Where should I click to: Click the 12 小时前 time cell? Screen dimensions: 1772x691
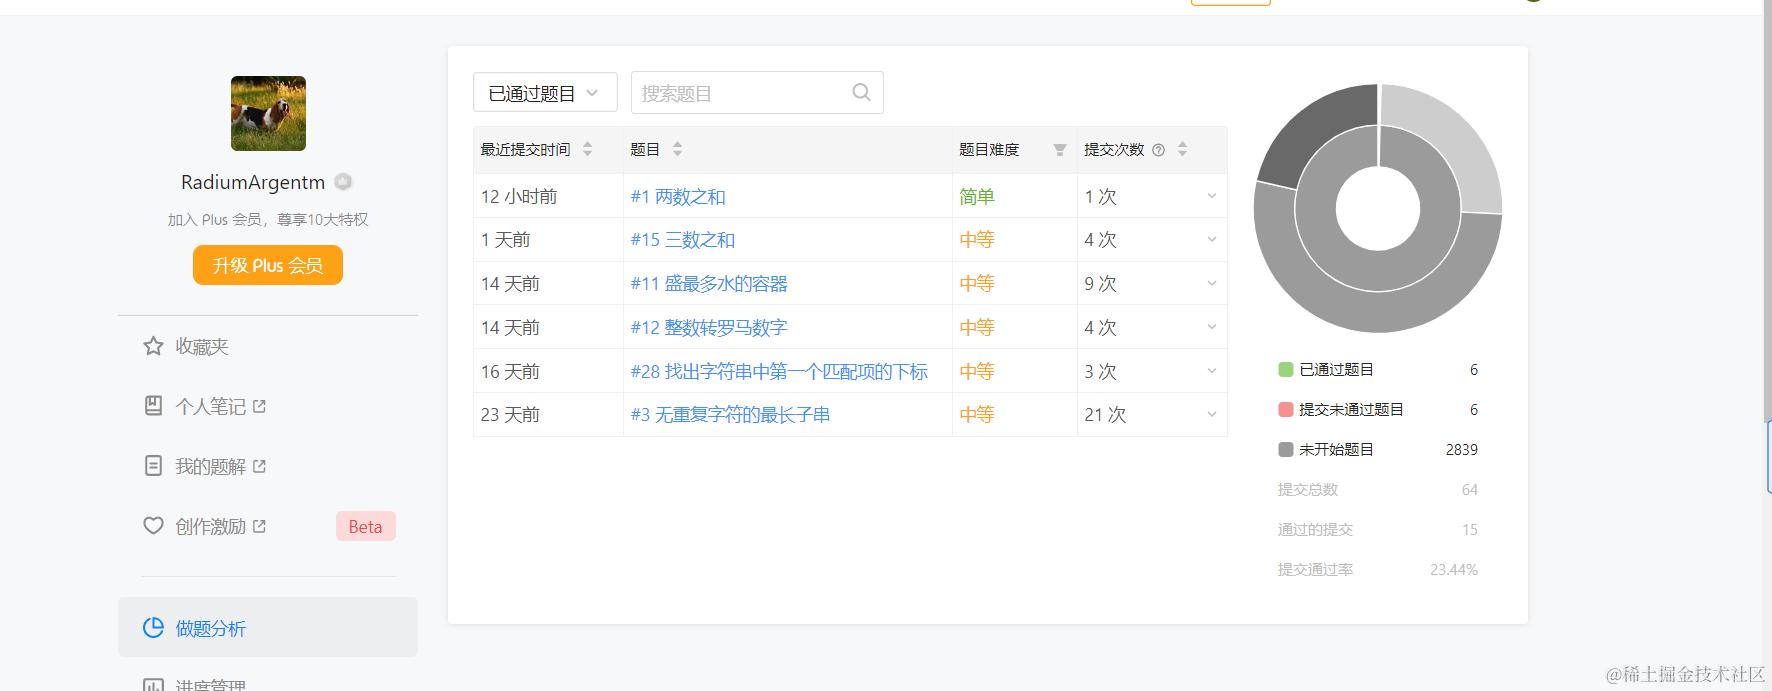click(x=519, y=197)
